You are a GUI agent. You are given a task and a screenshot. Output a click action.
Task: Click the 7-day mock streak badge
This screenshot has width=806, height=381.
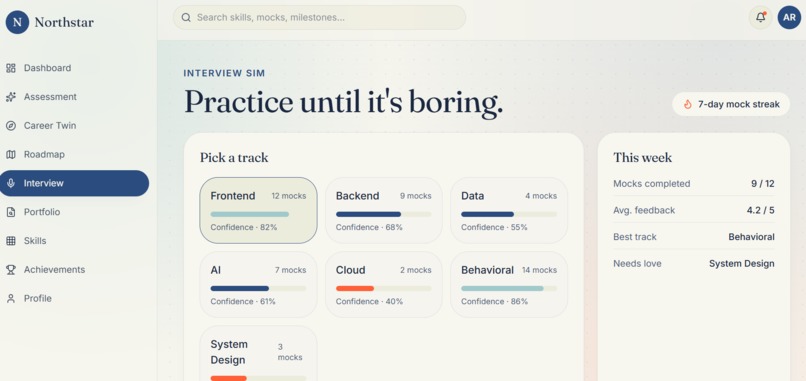731,104
